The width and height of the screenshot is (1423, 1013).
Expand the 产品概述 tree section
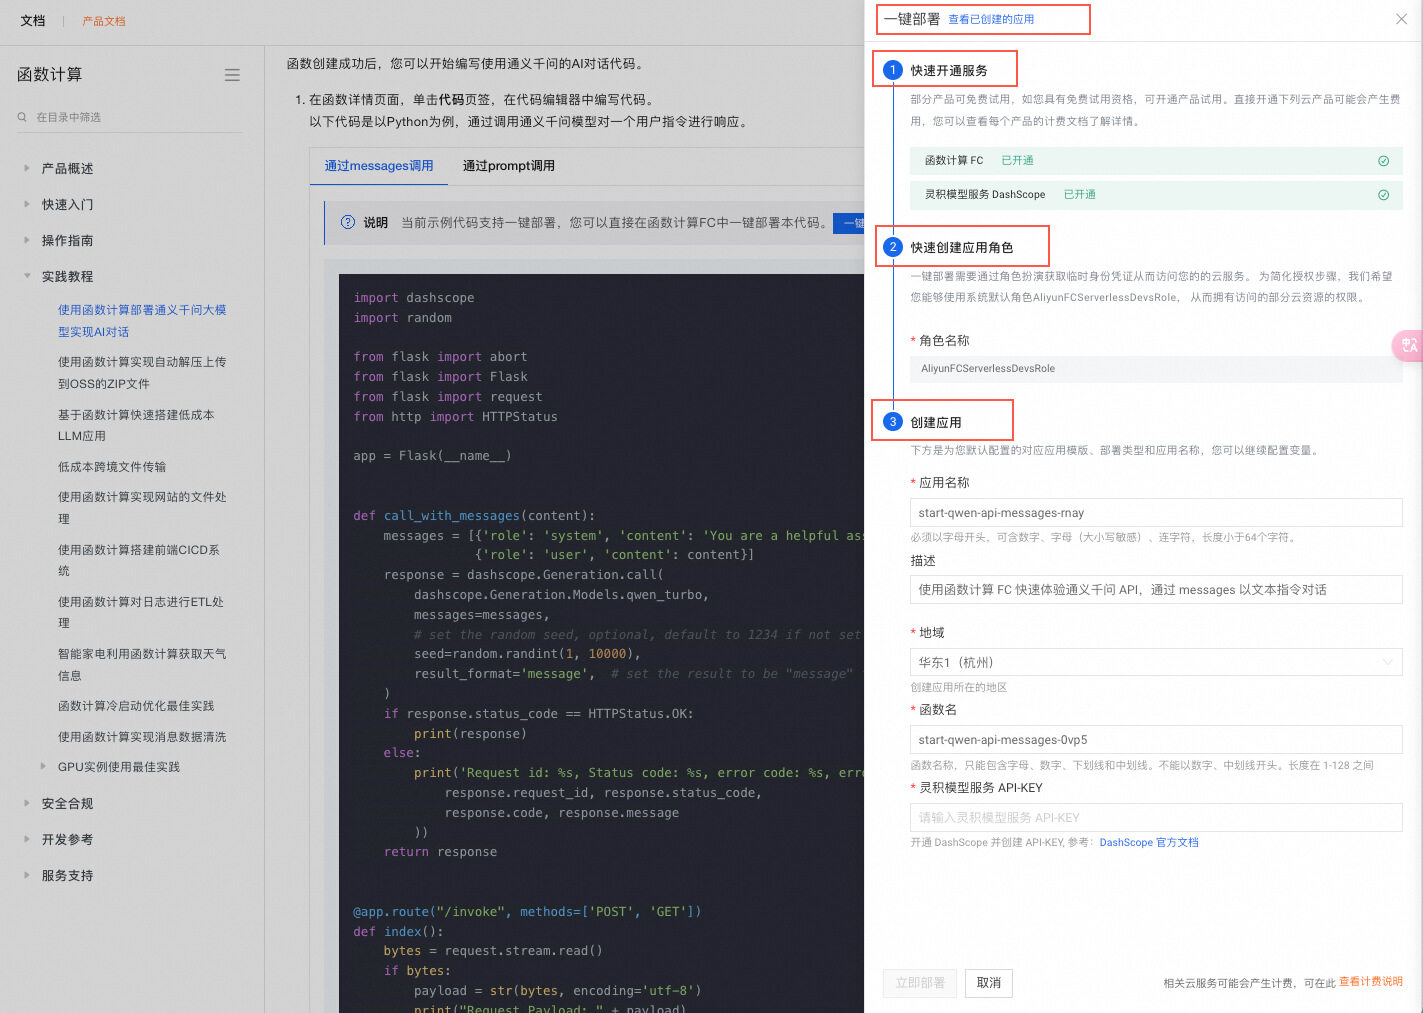point(27,168)
